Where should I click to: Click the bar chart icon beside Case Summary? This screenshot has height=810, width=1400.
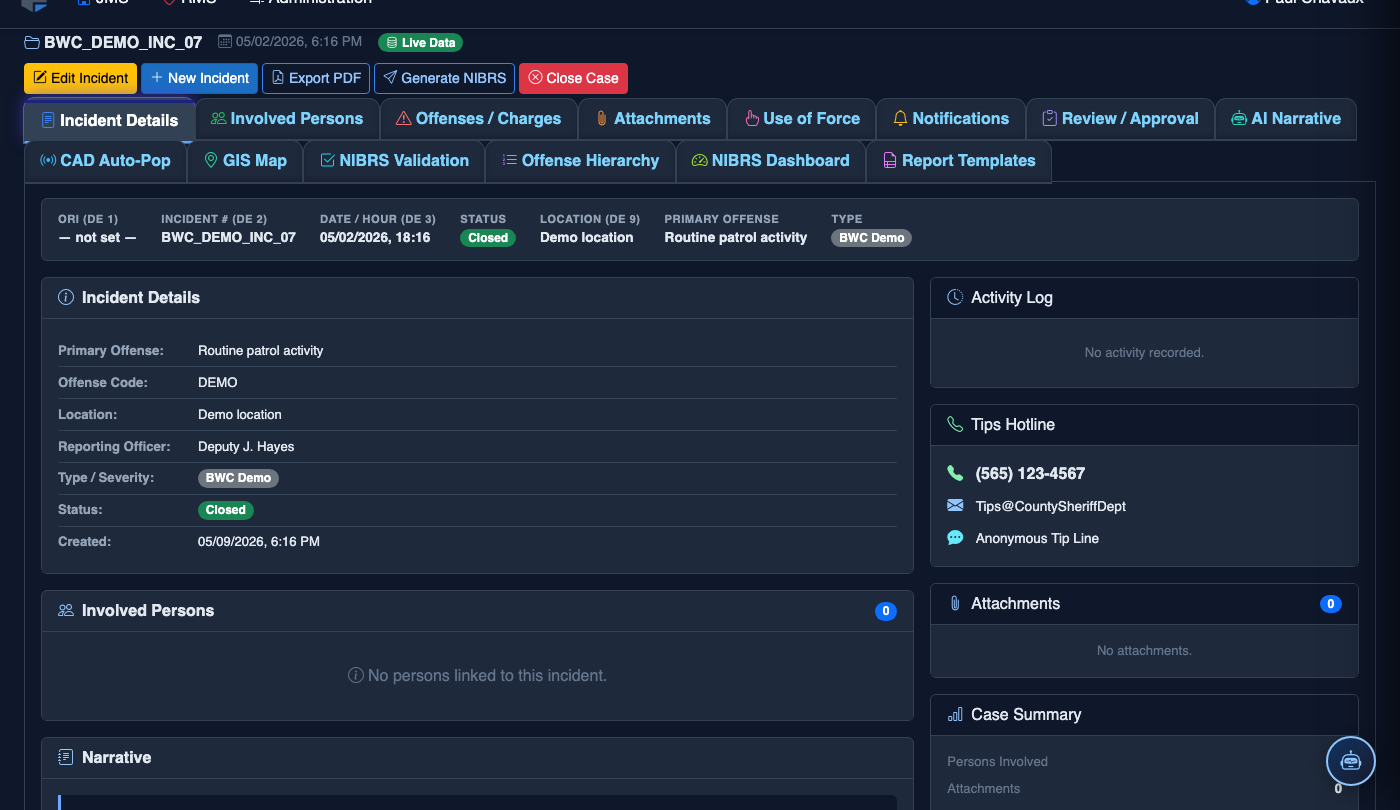(x=955, y=714)
